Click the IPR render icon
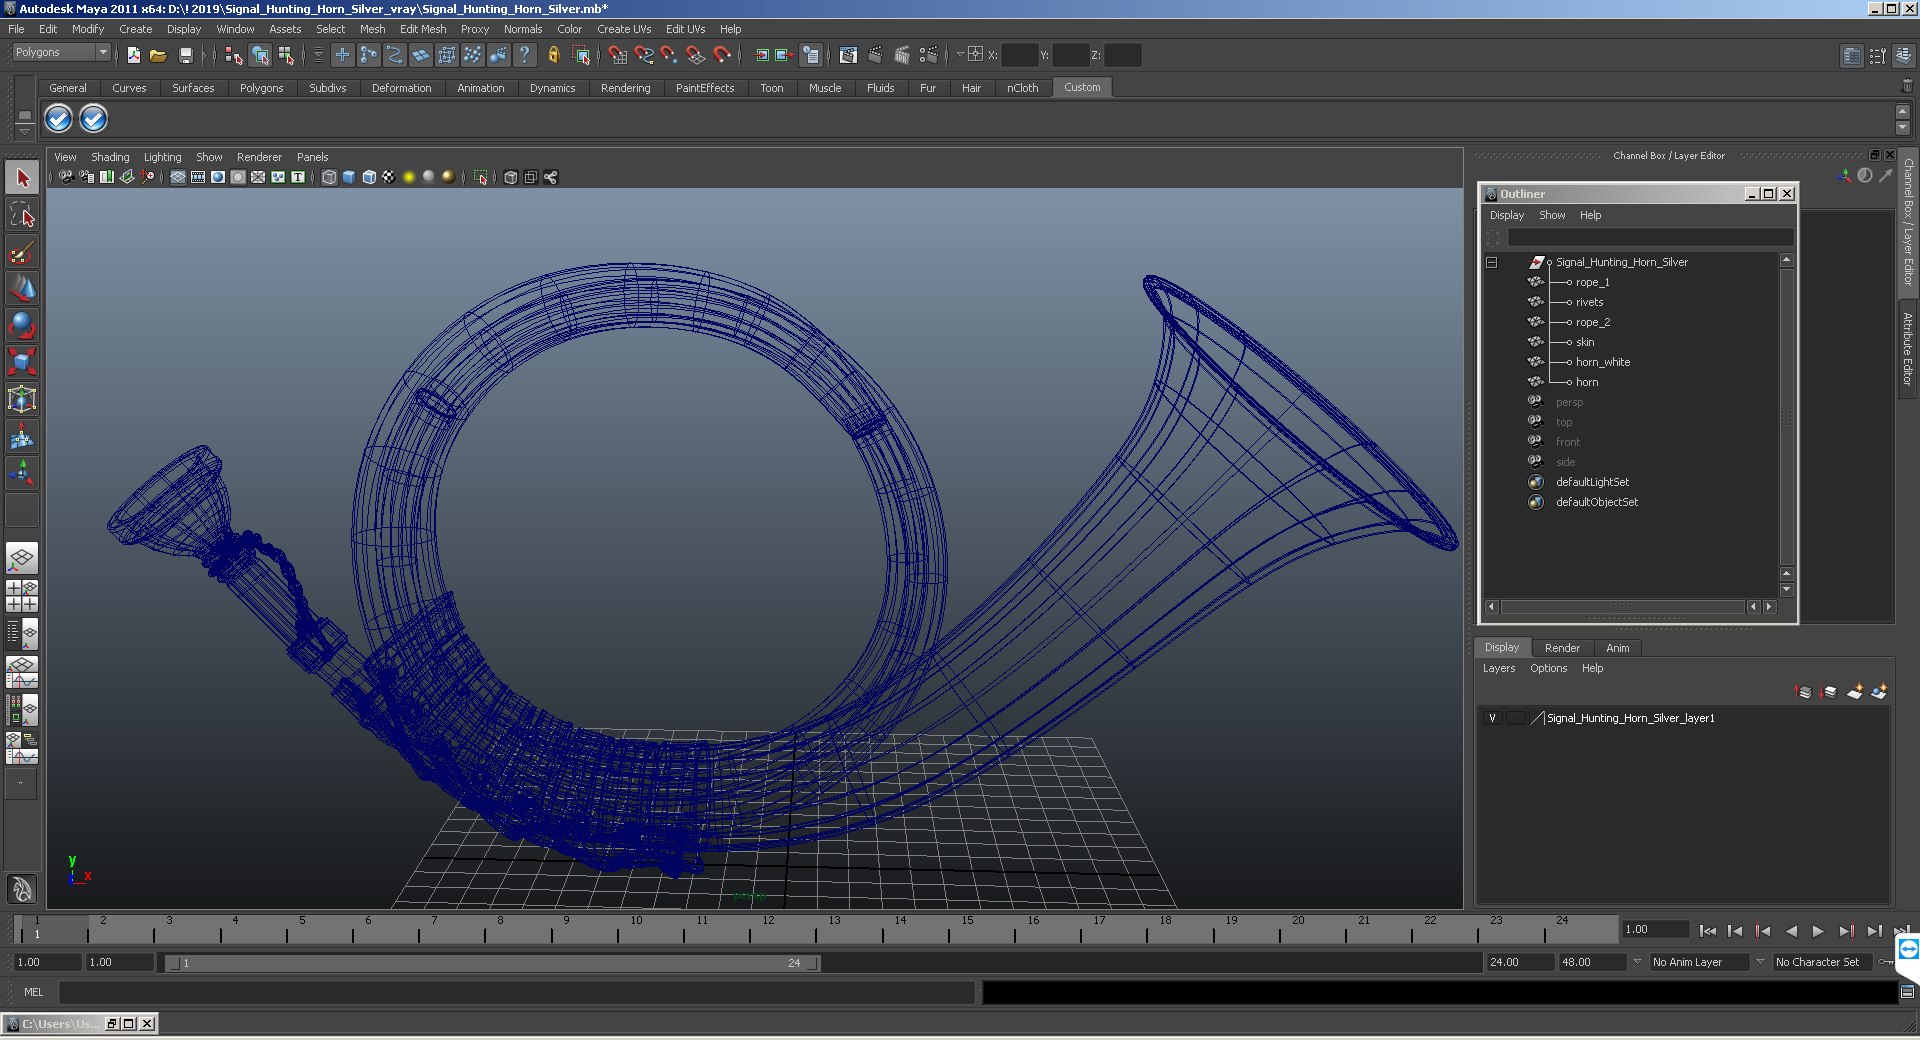 [902, 55]
